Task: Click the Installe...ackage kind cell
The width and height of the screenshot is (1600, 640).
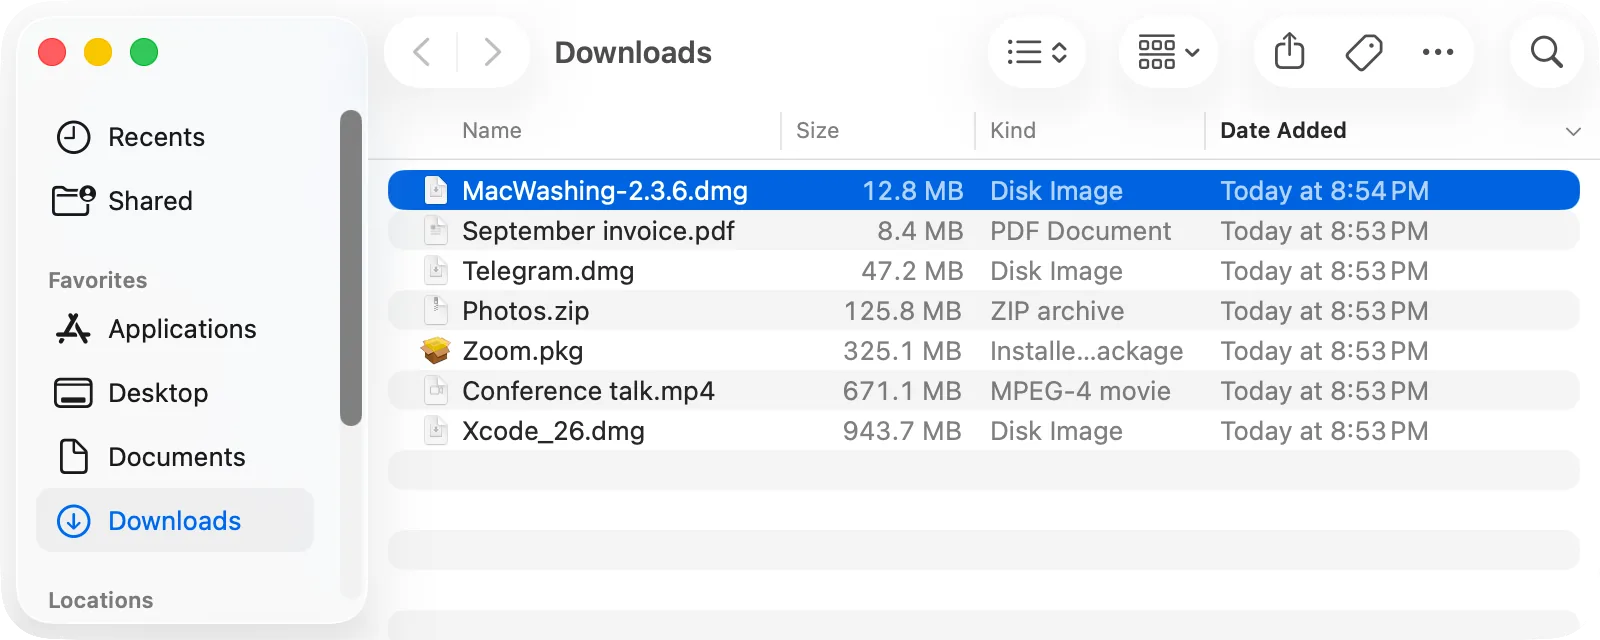Action: [x=1086, y=351]
